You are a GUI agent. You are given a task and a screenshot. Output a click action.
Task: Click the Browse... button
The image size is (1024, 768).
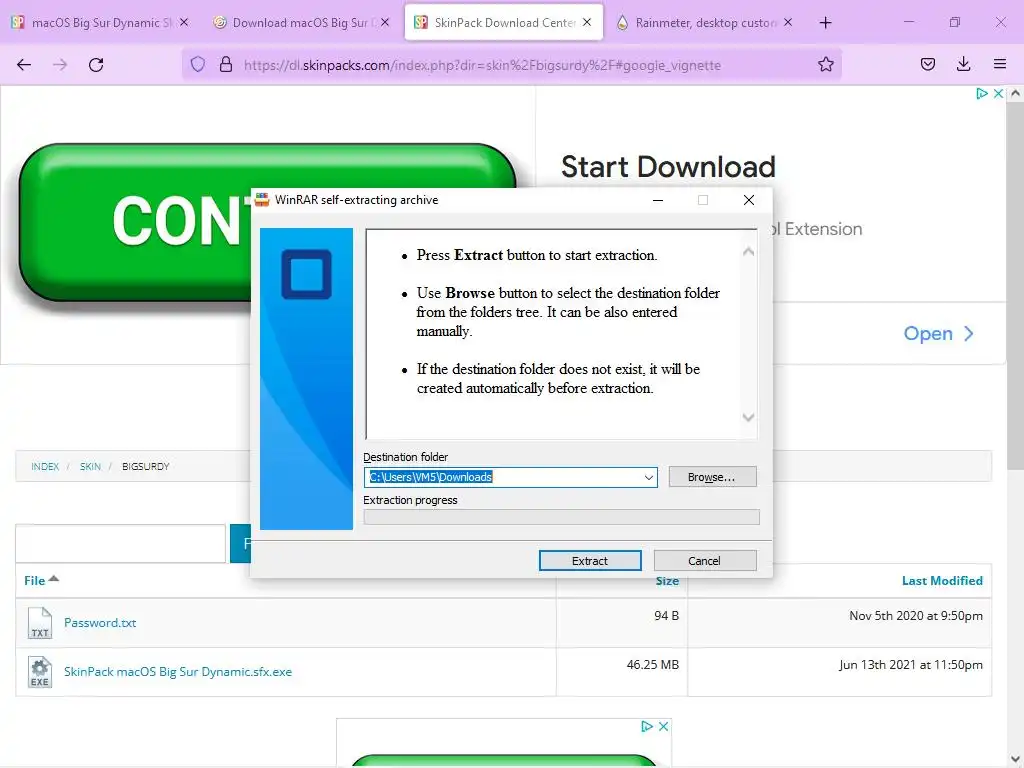[712, 477]
